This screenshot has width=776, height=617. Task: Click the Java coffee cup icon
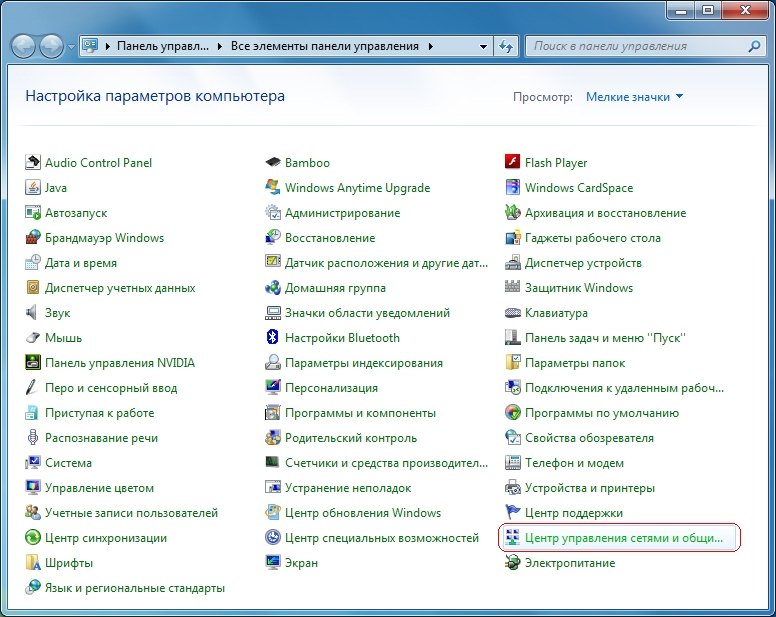[x=33, y=188]
